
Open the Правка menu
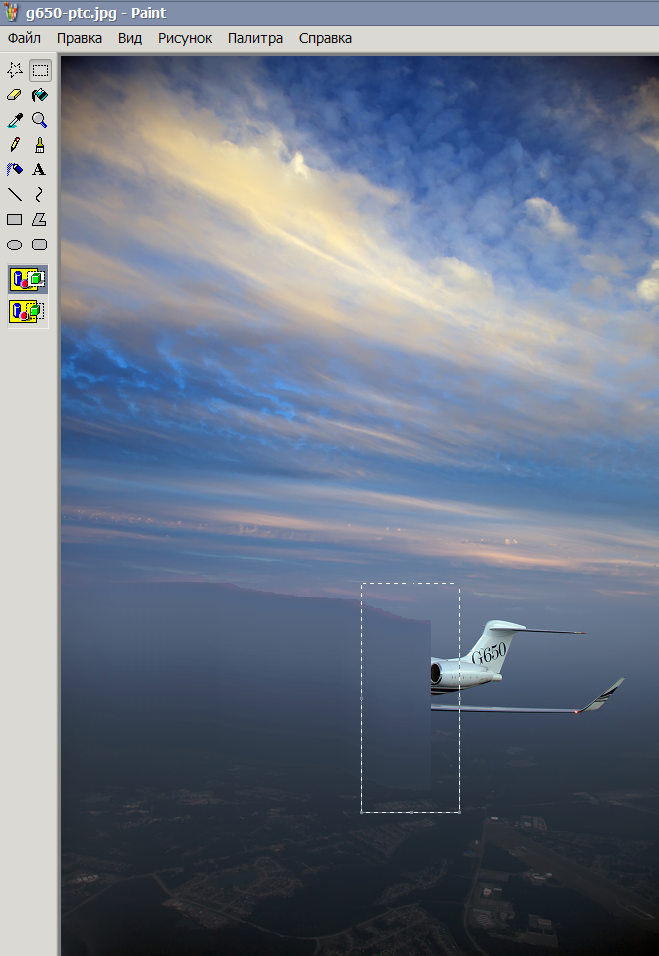click(x=79, y=38)
